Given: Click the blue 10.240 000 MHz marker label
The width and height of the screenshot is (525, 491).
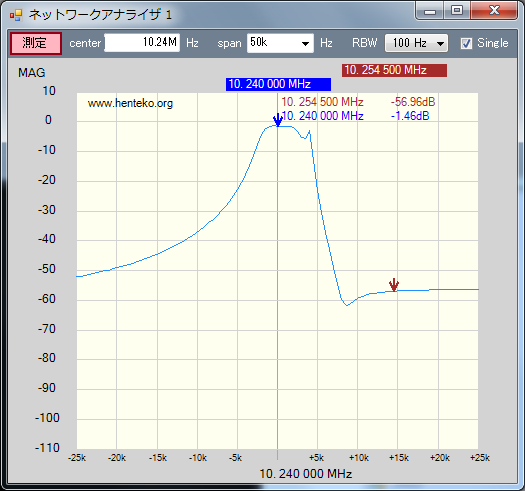Looking at the screenshot, I should click(278, 84).
